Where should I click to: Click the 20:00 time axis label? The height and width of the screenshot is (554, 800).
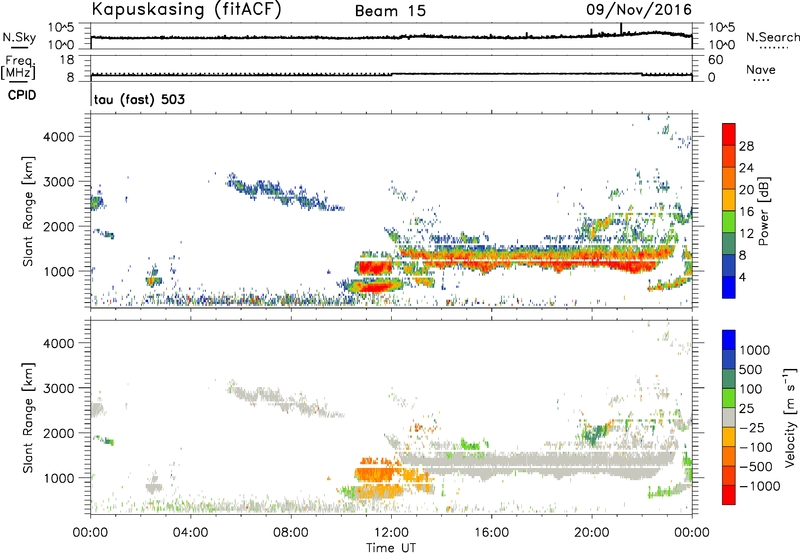click(x=592, y=533)
